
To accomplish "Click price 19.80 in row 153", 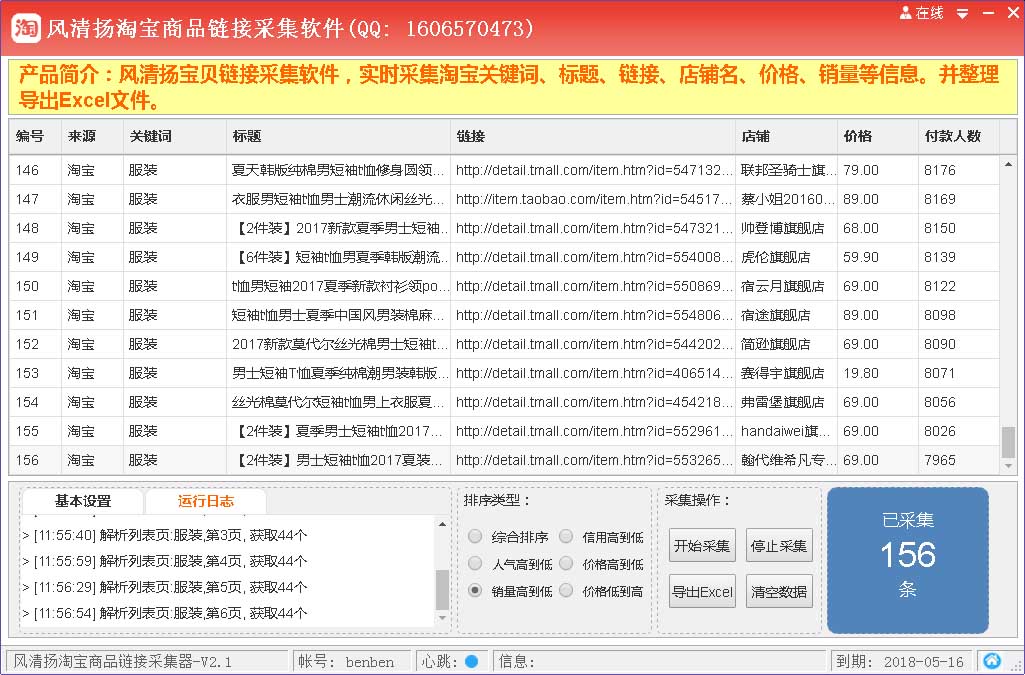I will click(x=860, y=373).
